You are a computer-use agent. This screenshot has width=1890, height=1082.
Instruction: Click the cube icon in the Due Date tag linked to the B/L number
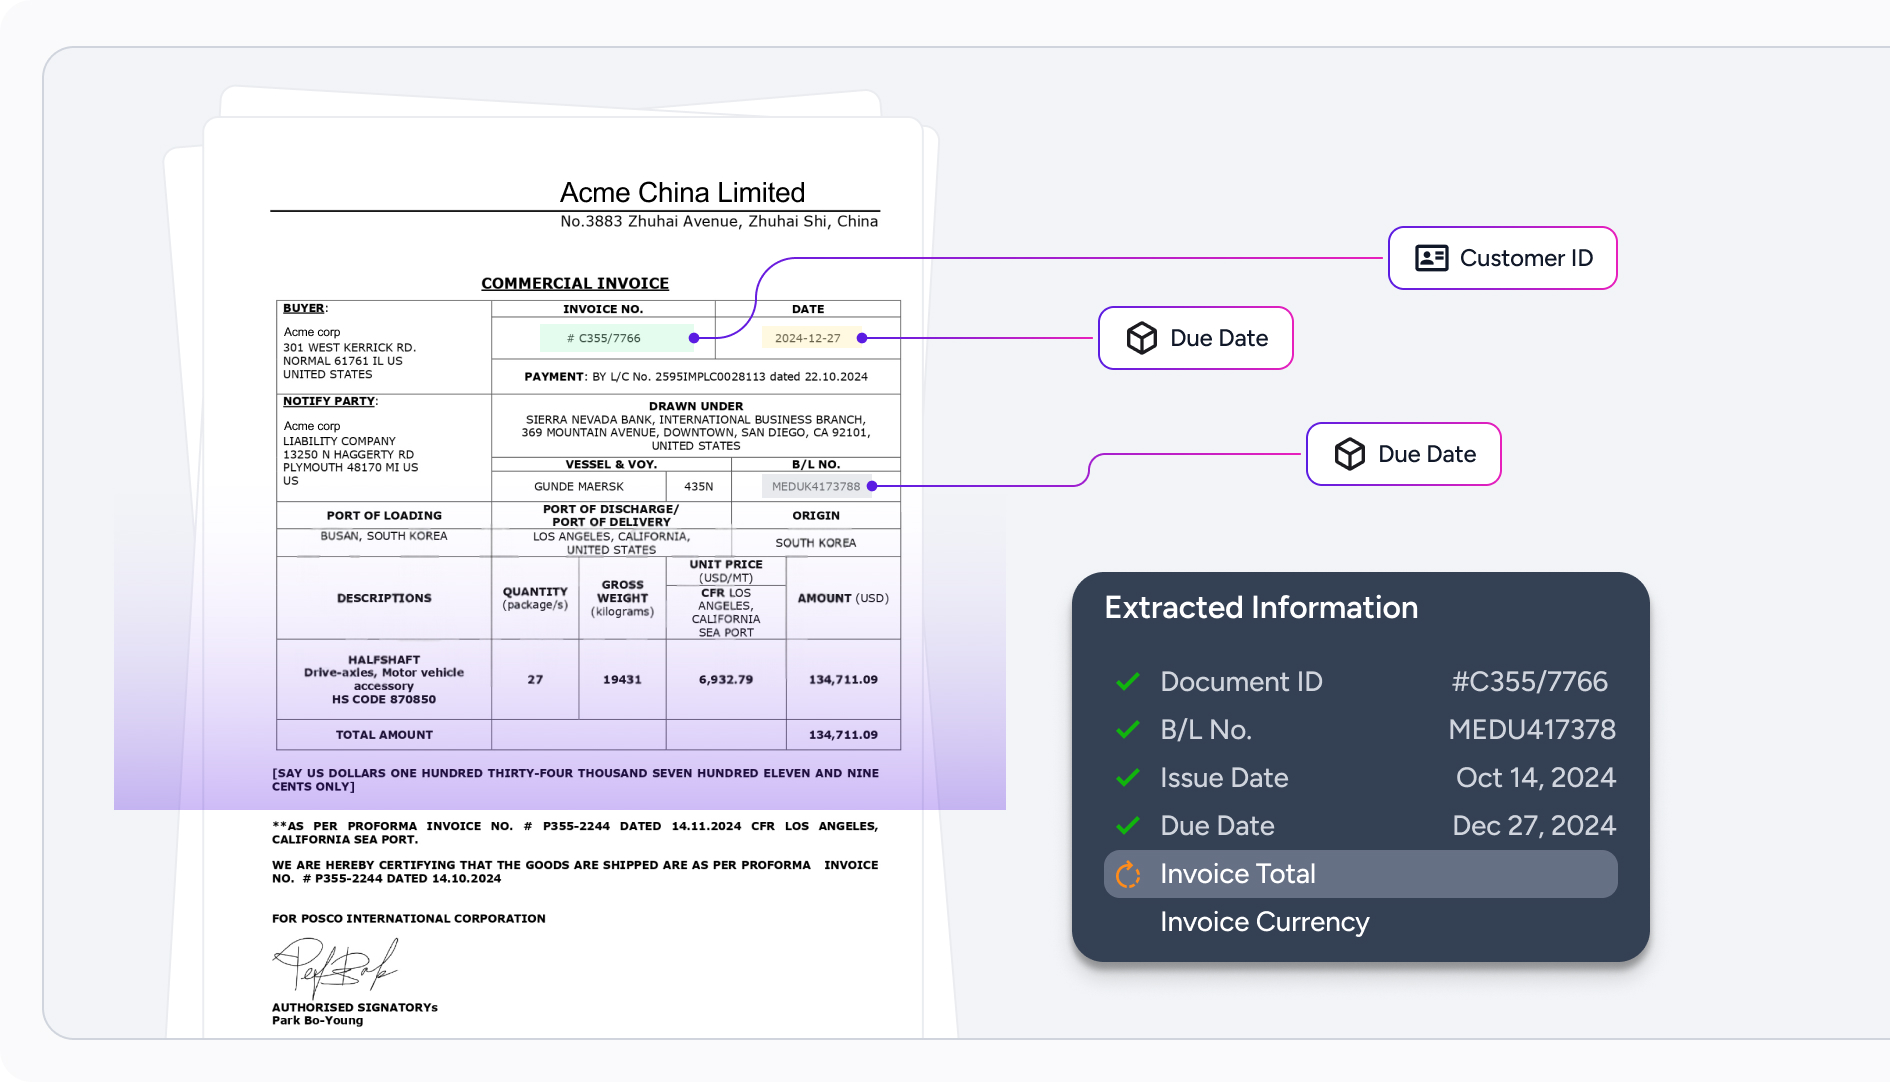tap(1349, 454)
